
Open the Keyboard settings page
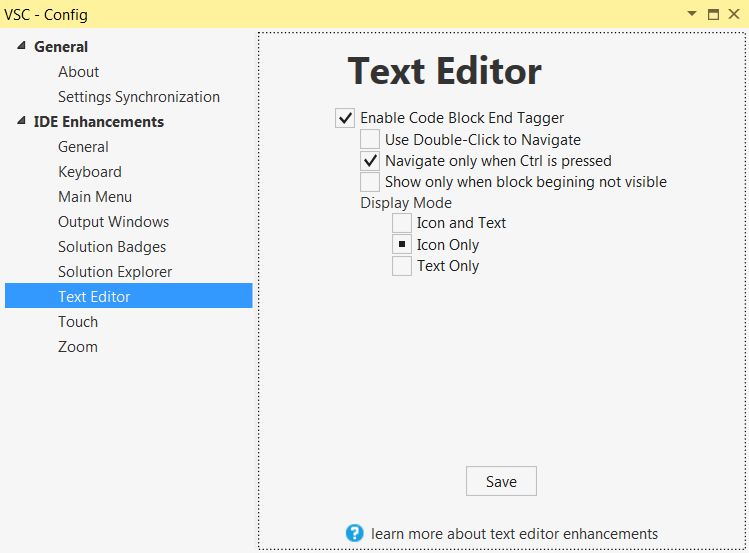pyautogui.click(x=90, y=172)
